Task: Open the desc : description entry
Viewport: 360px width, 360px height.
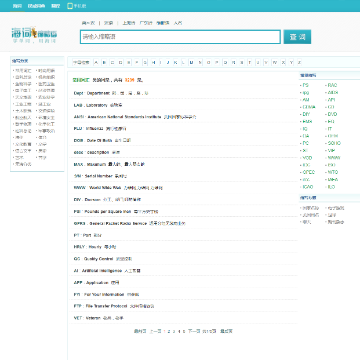Action: pos(97,152)
